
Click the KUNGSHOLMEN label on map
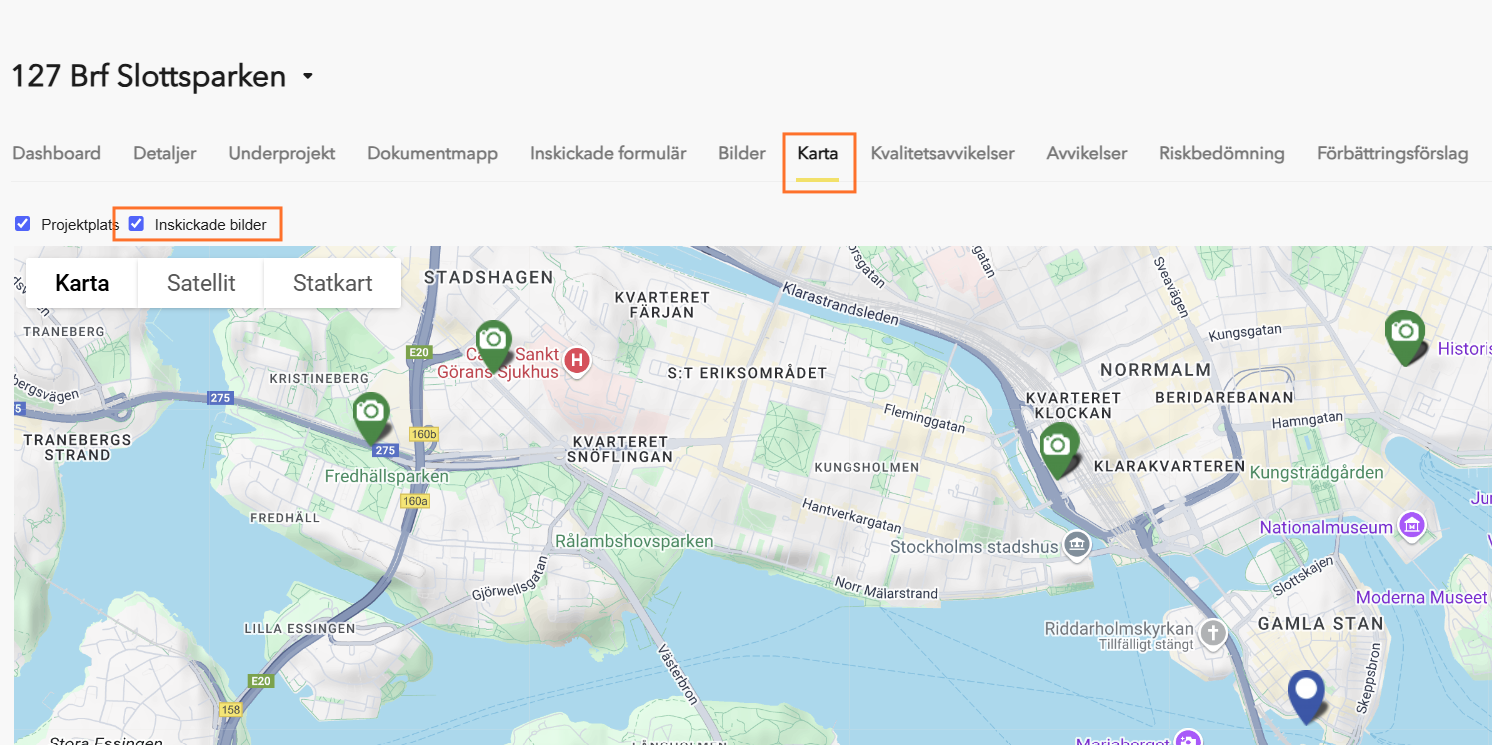[867, 467]
